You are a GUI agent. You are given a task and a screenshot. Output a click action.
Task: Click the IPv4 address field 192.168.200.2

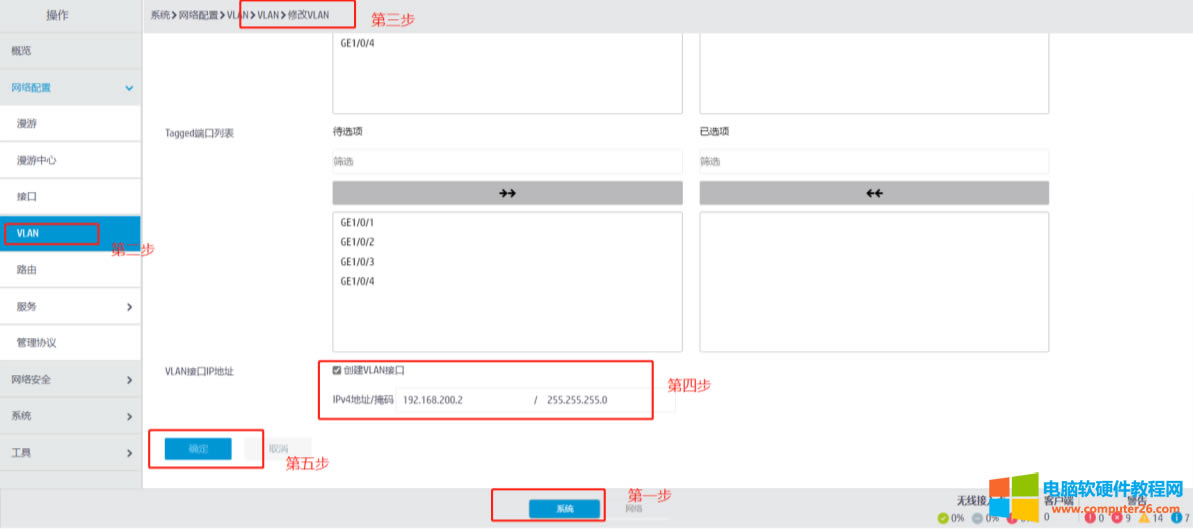[x=462, y=400]
